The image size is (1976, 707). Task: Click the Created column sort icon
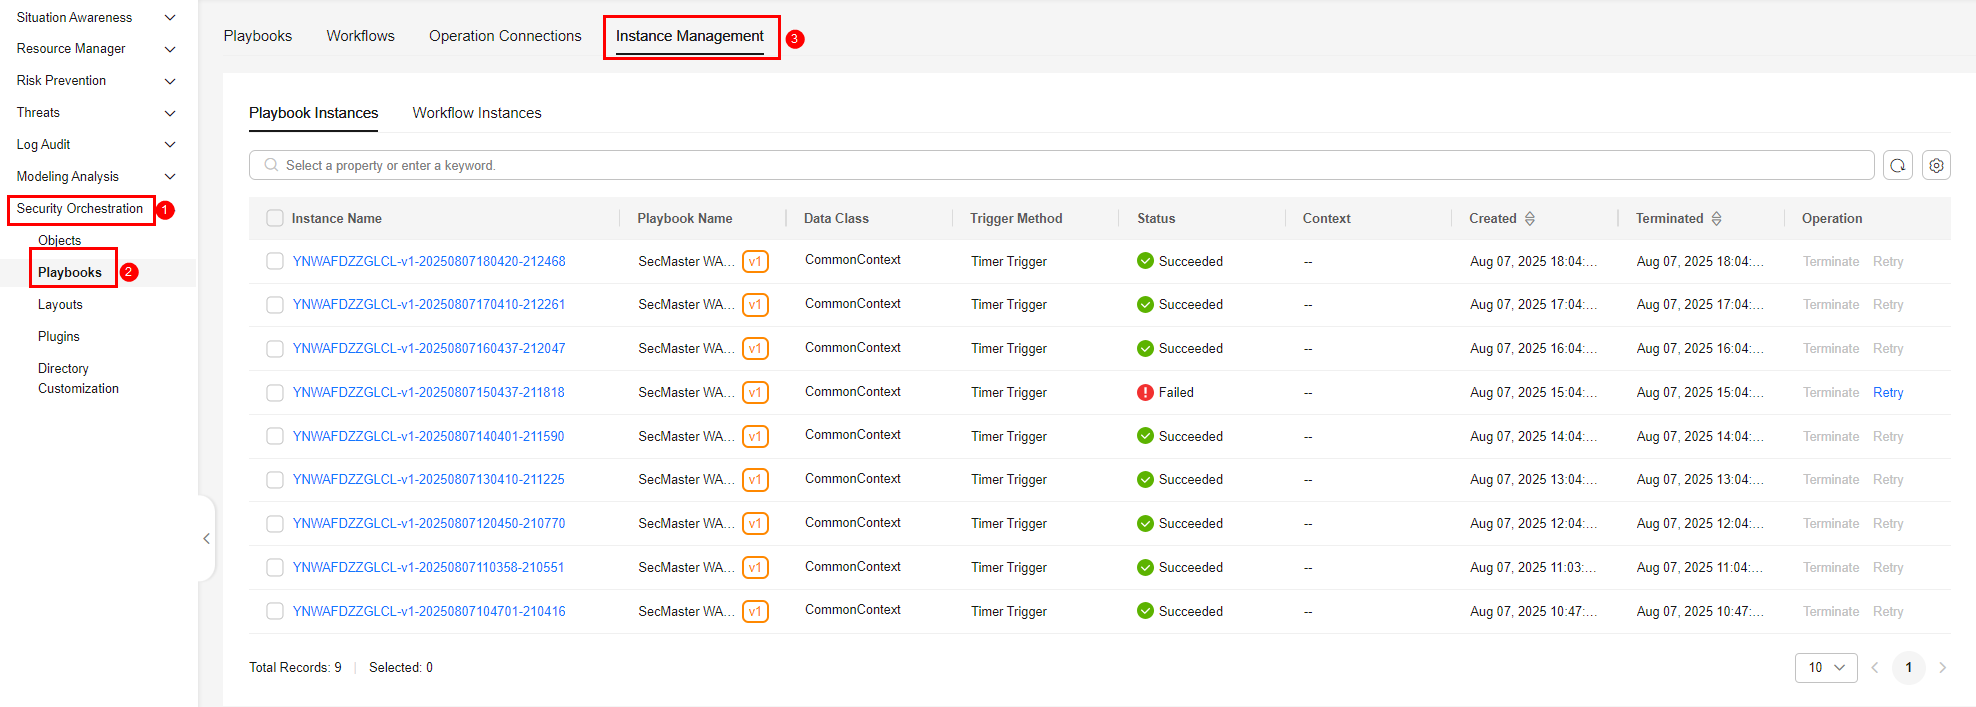(1529, 219)
